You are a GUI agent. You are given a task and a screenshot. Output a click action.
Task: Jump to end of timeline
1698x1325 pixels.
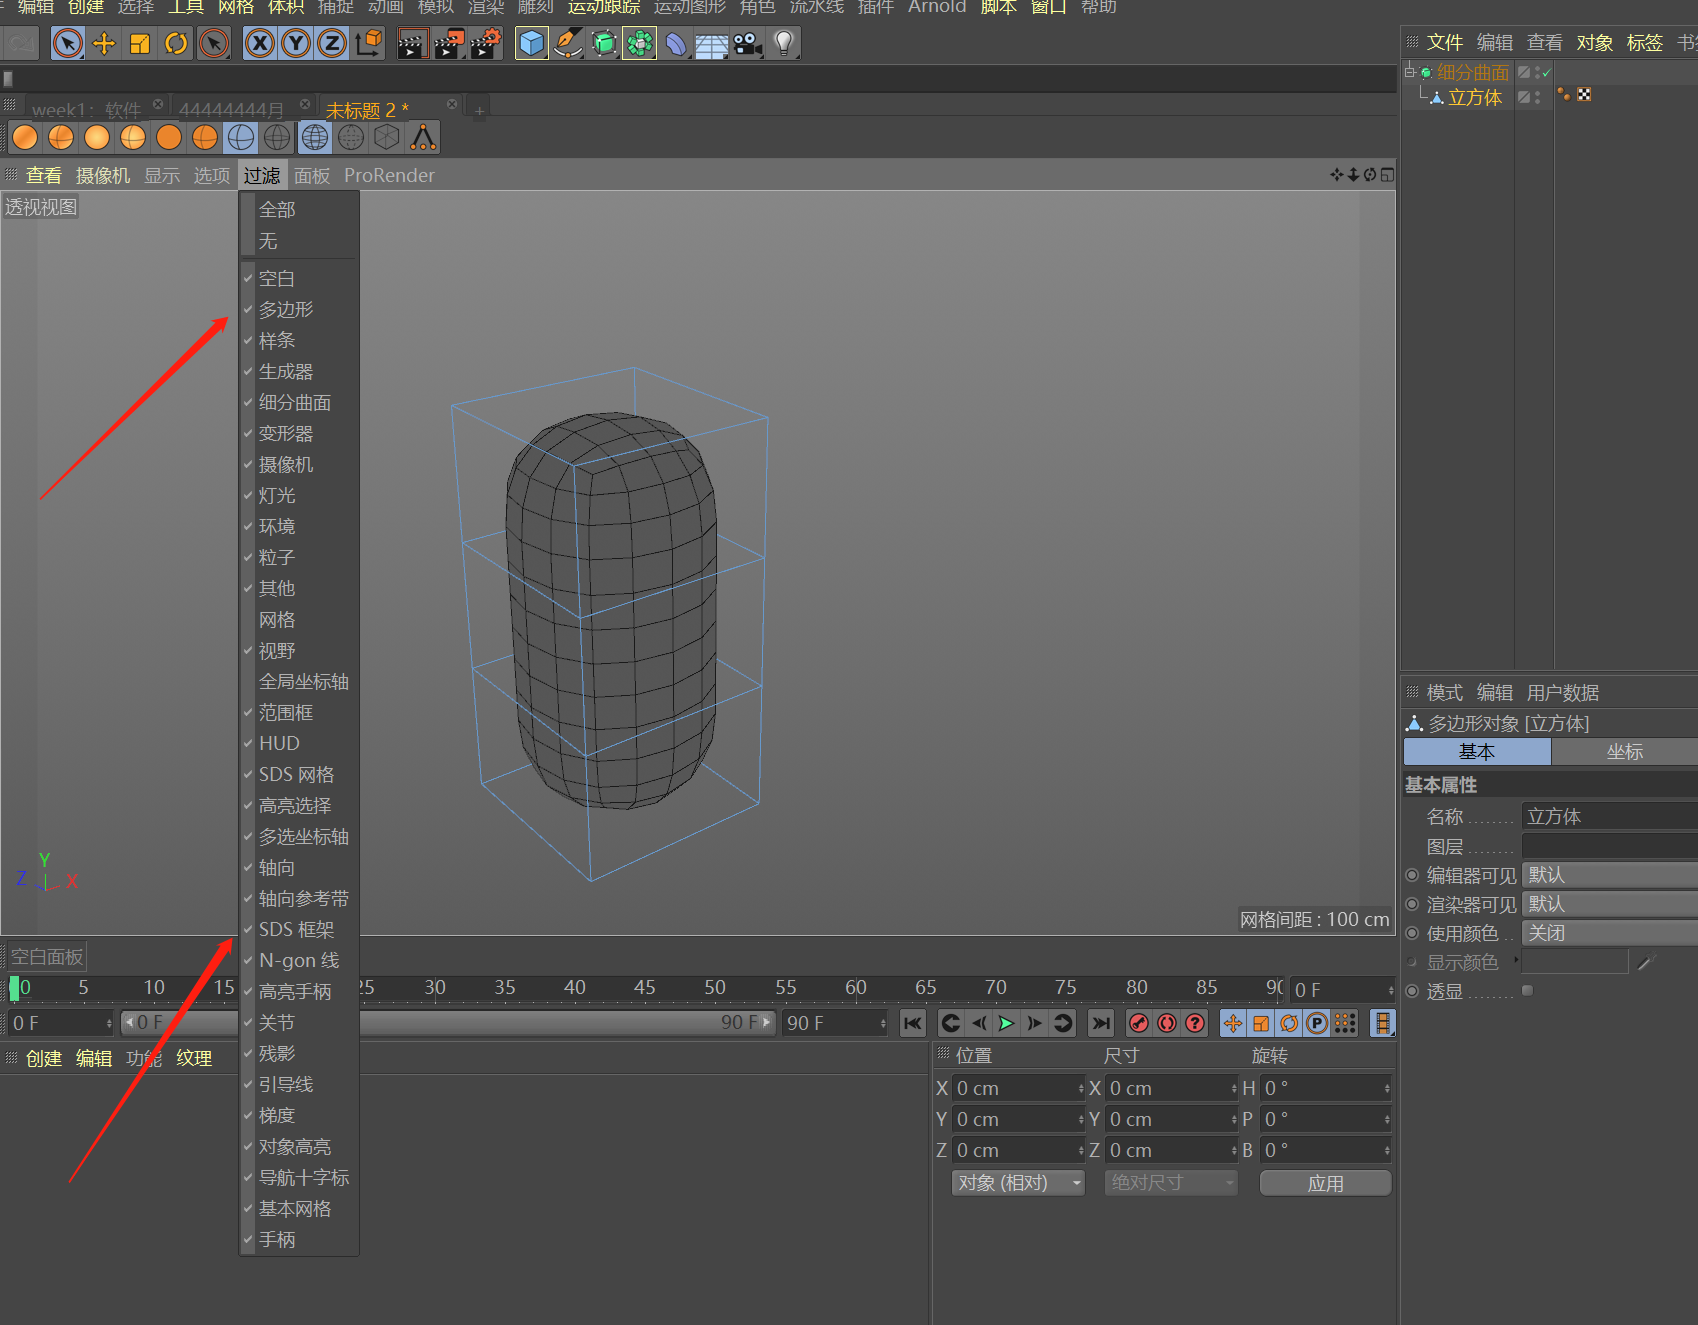pos(1101,1023)
